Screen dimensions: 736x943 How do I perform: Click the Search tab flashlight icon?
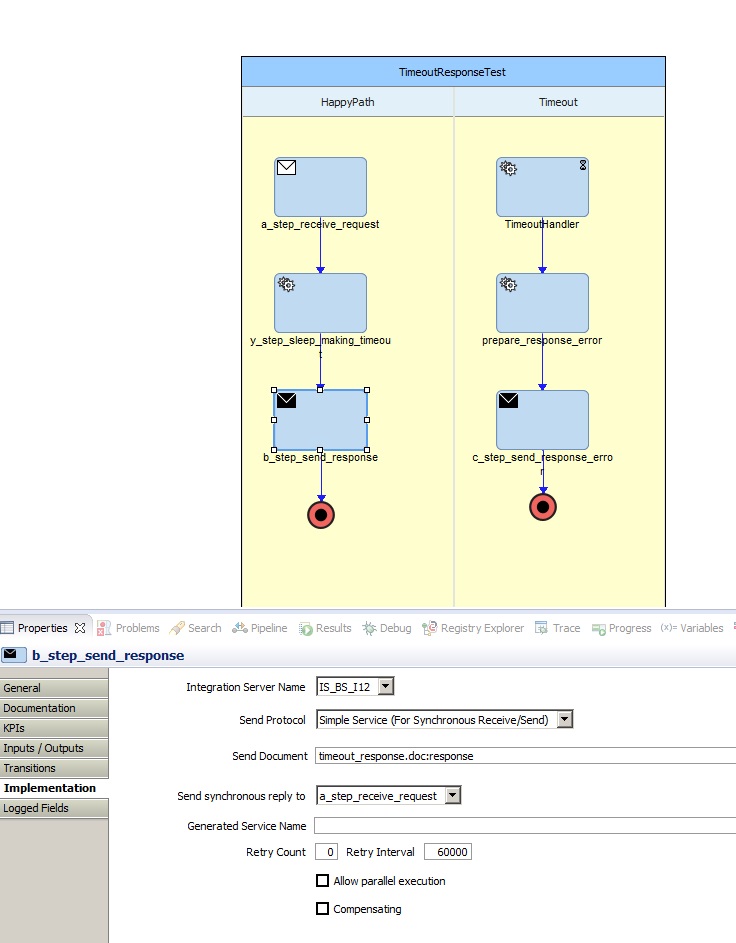coord(177,628)
